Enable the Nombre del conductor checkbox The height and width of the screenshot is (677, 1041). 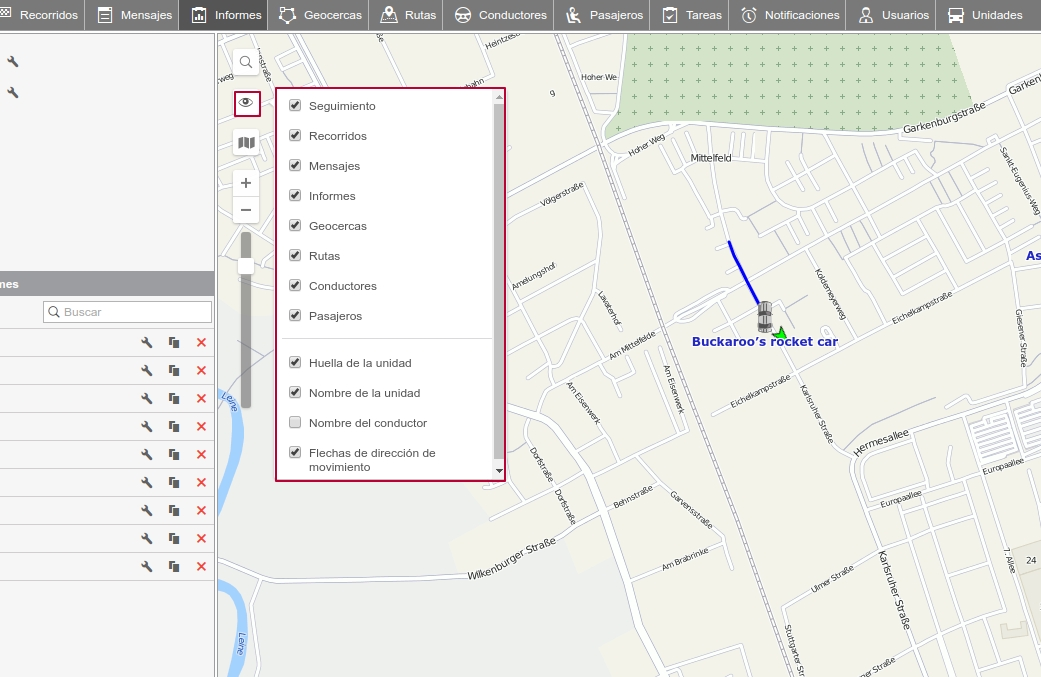coord(295,422)
